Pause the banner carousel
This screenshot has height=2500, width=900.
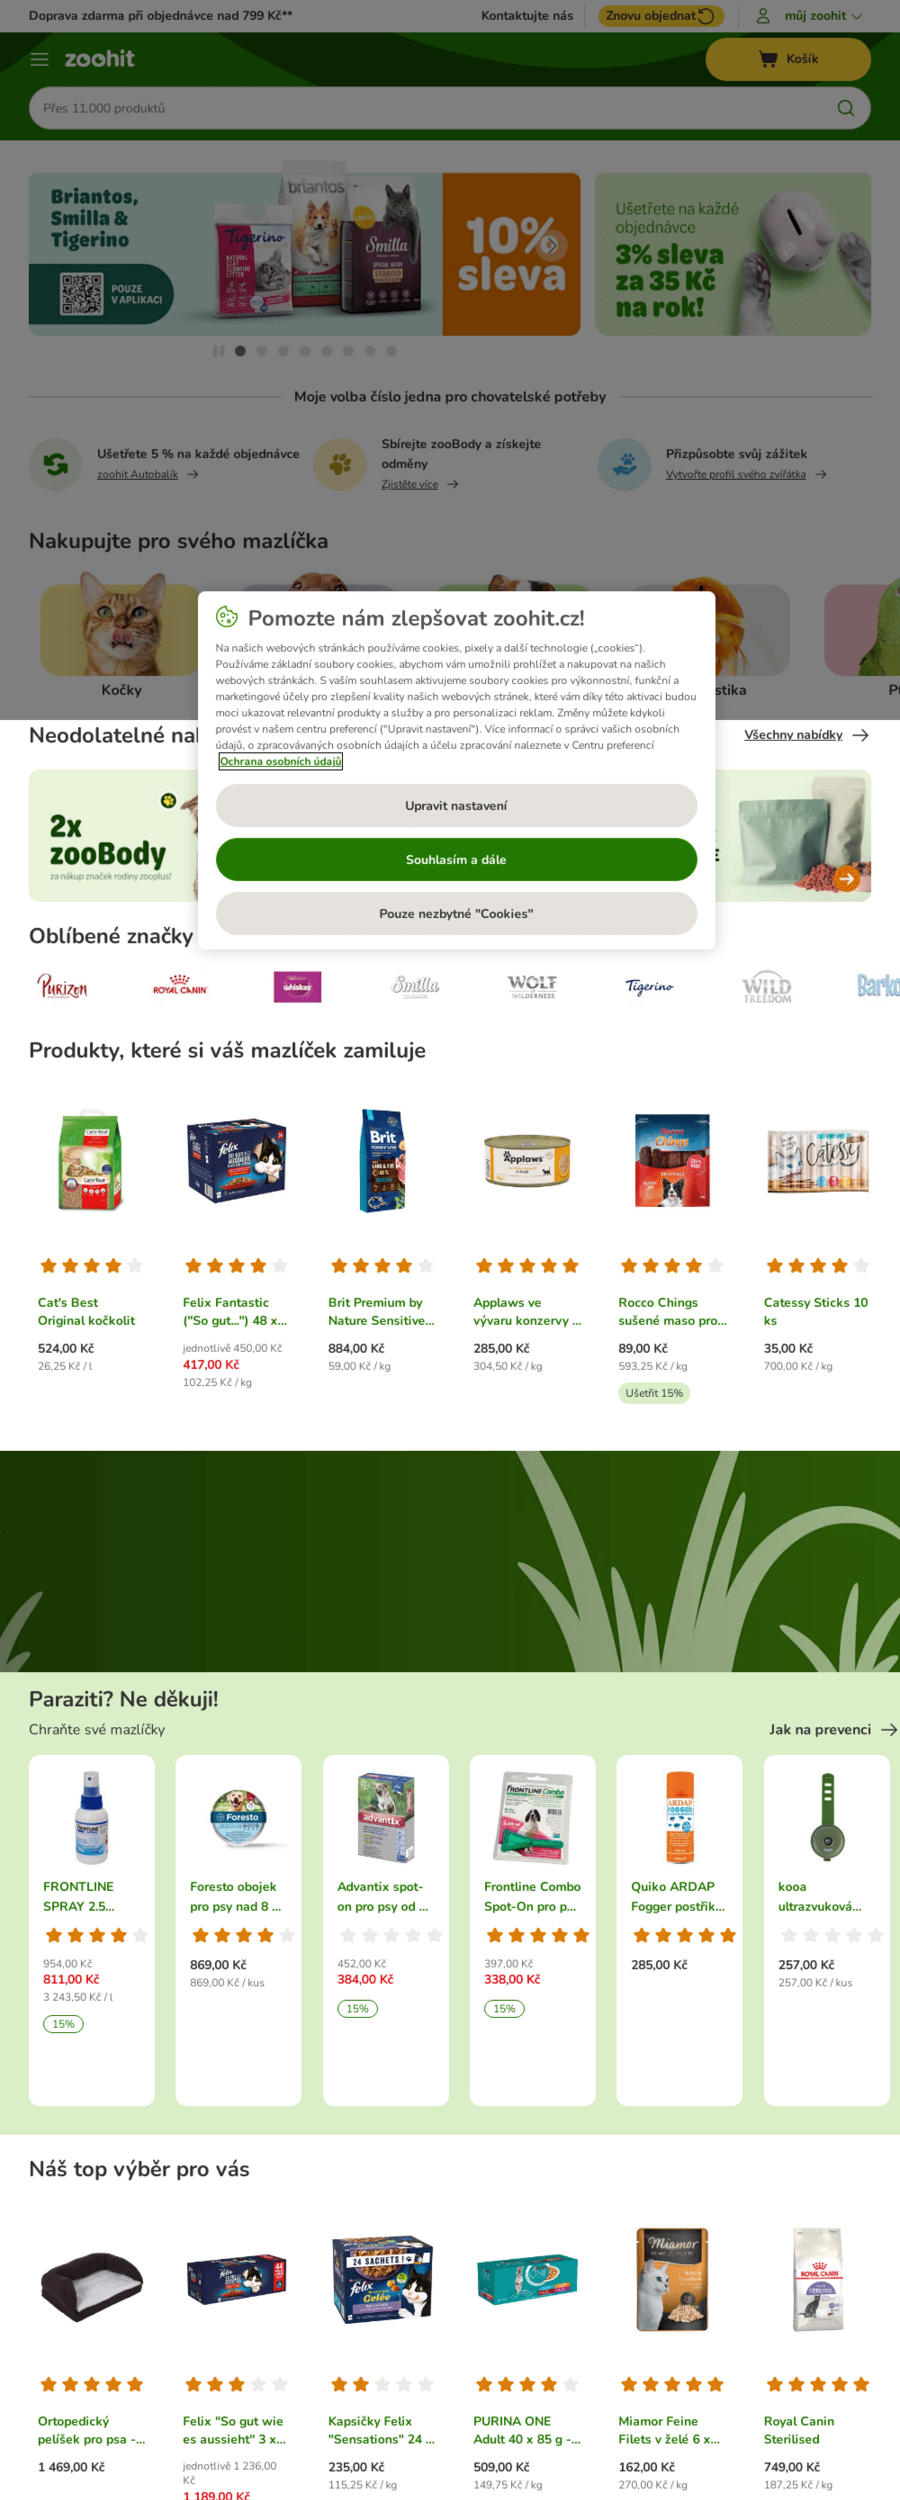click(x=218, y=351)
